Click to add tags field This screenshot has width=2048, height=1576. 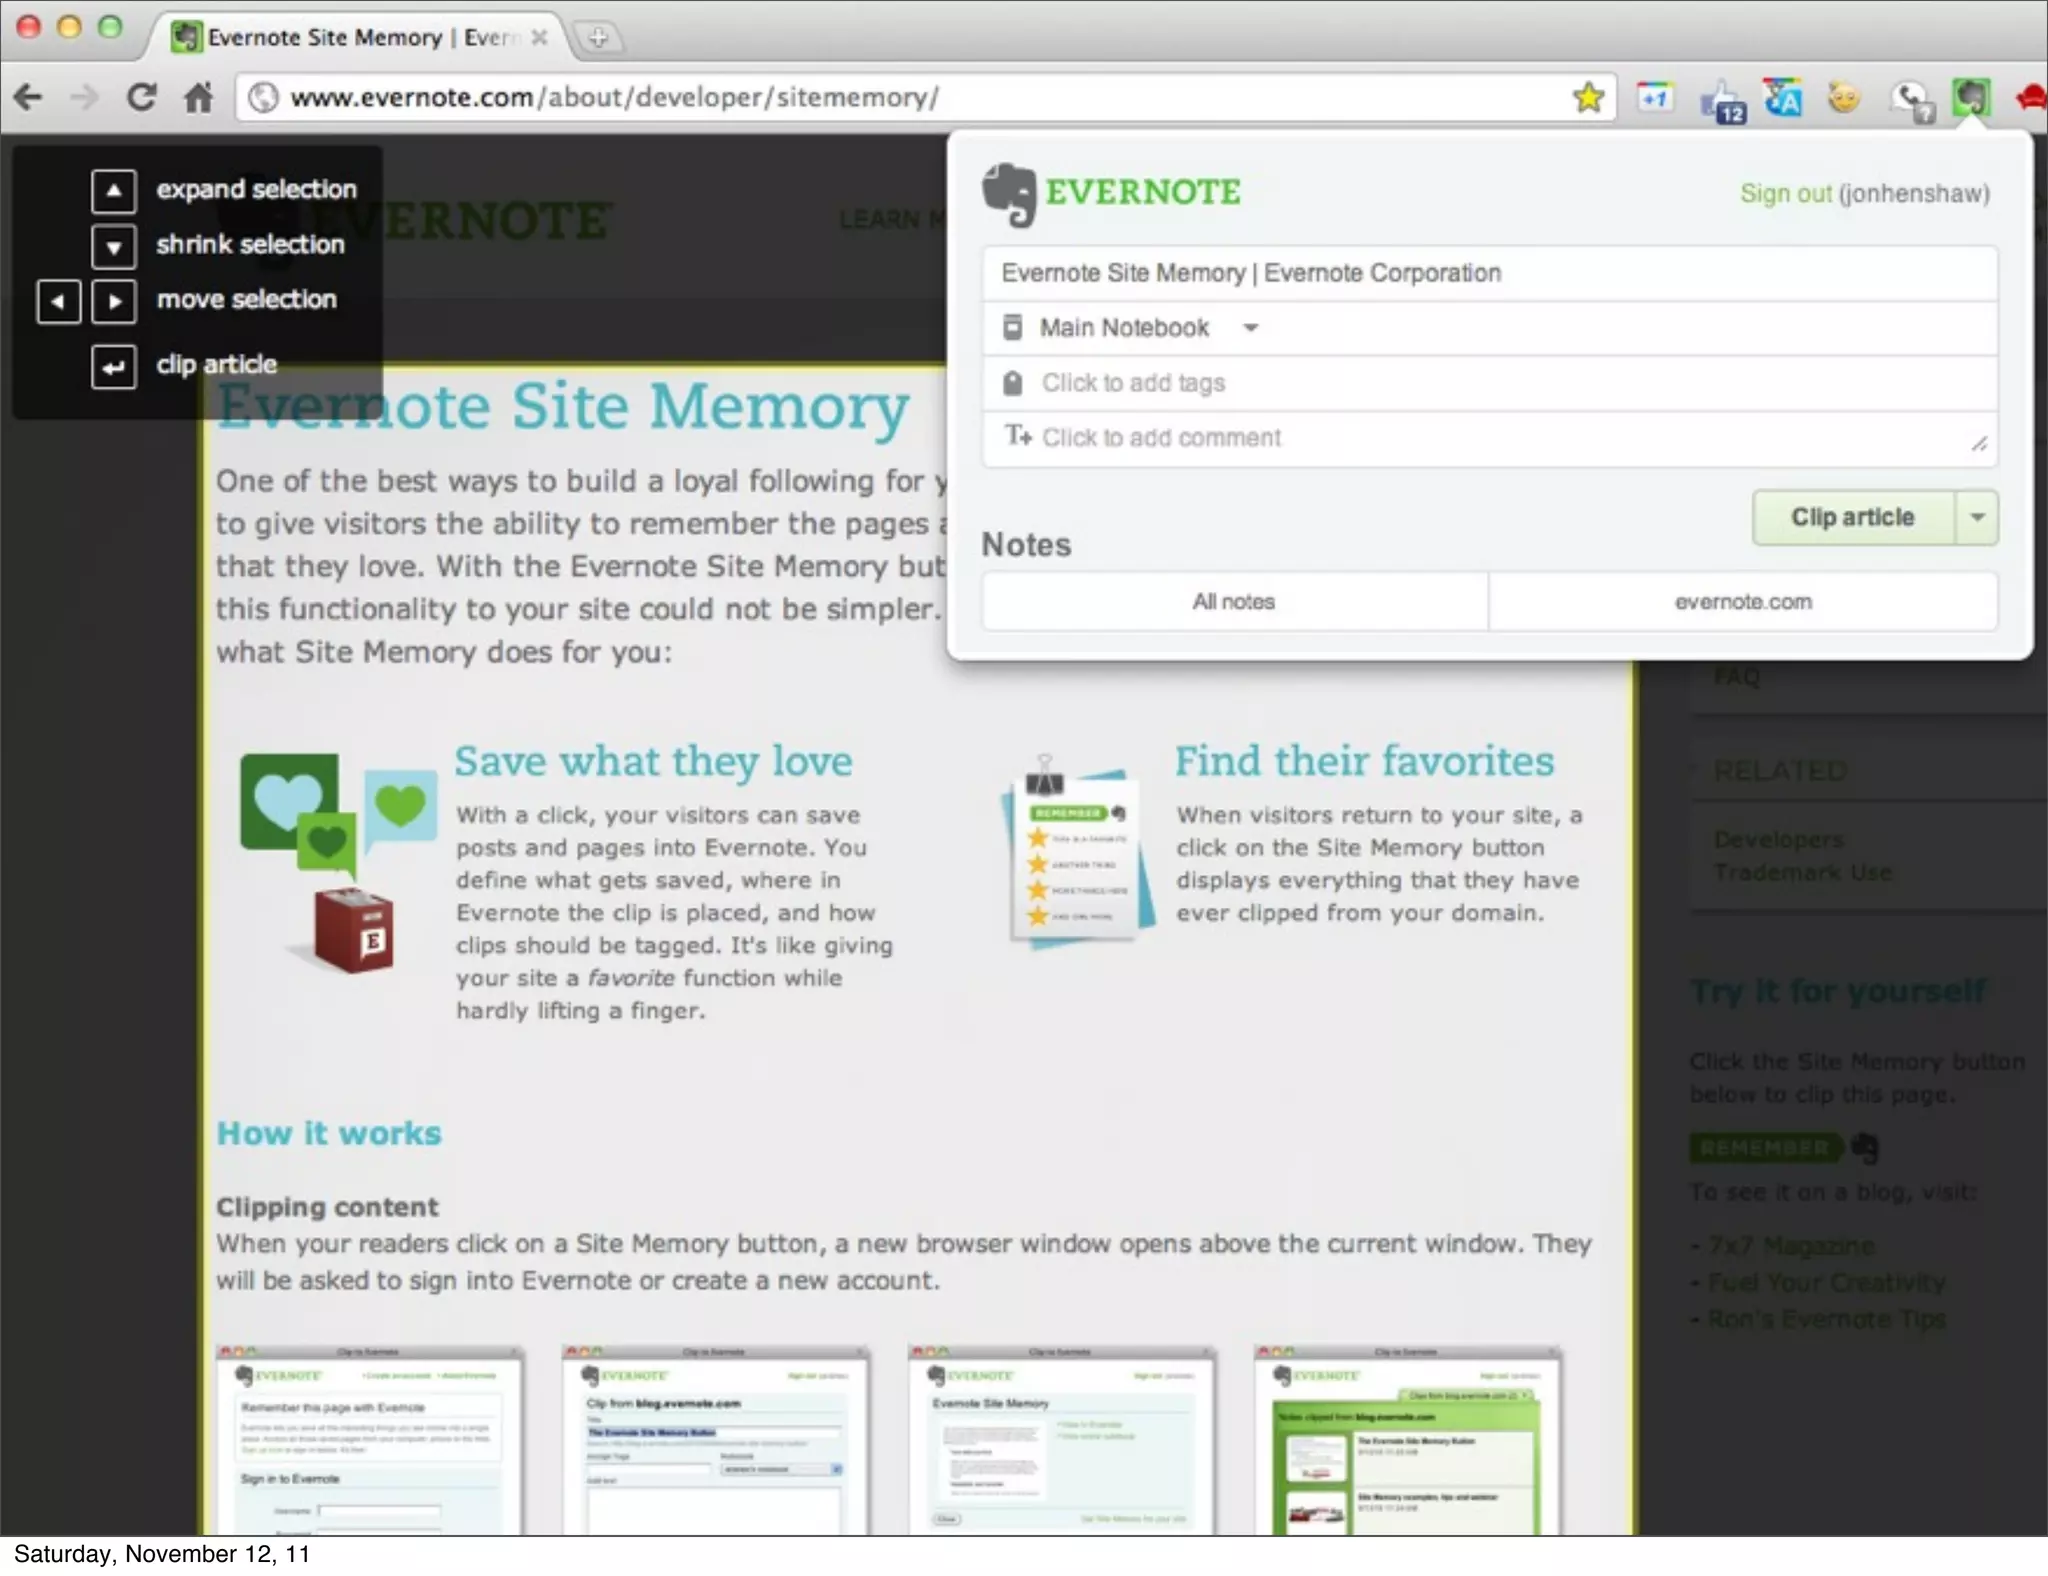1490,383
